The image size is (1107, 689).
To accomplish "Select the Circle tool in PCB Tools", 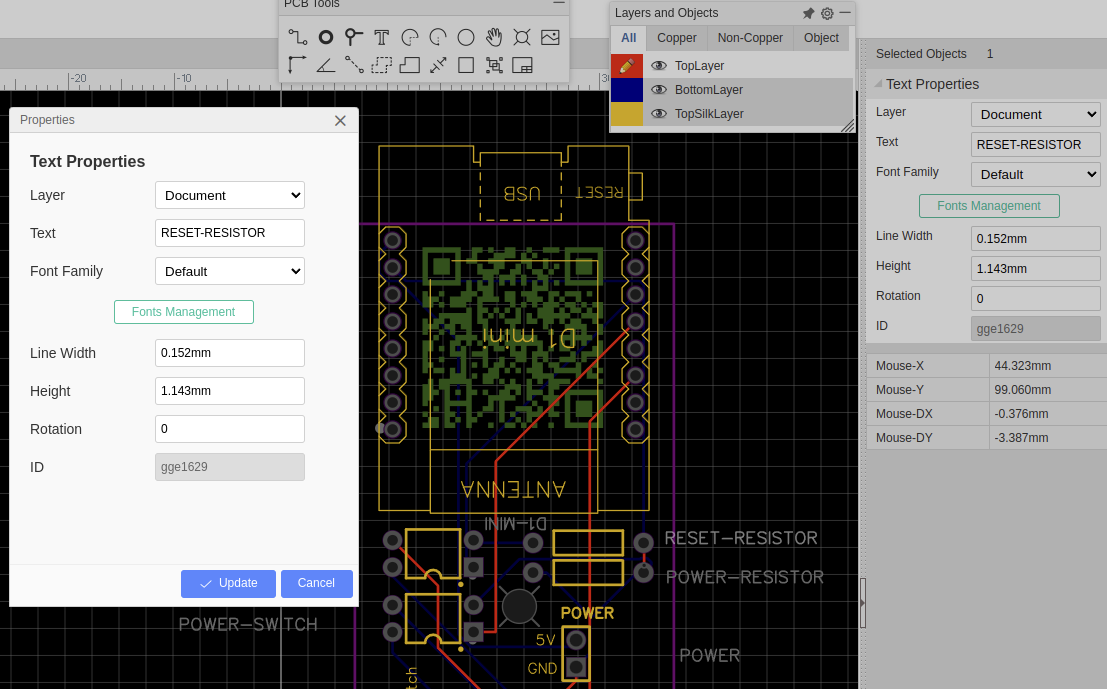I will click(x=466, y=37).
